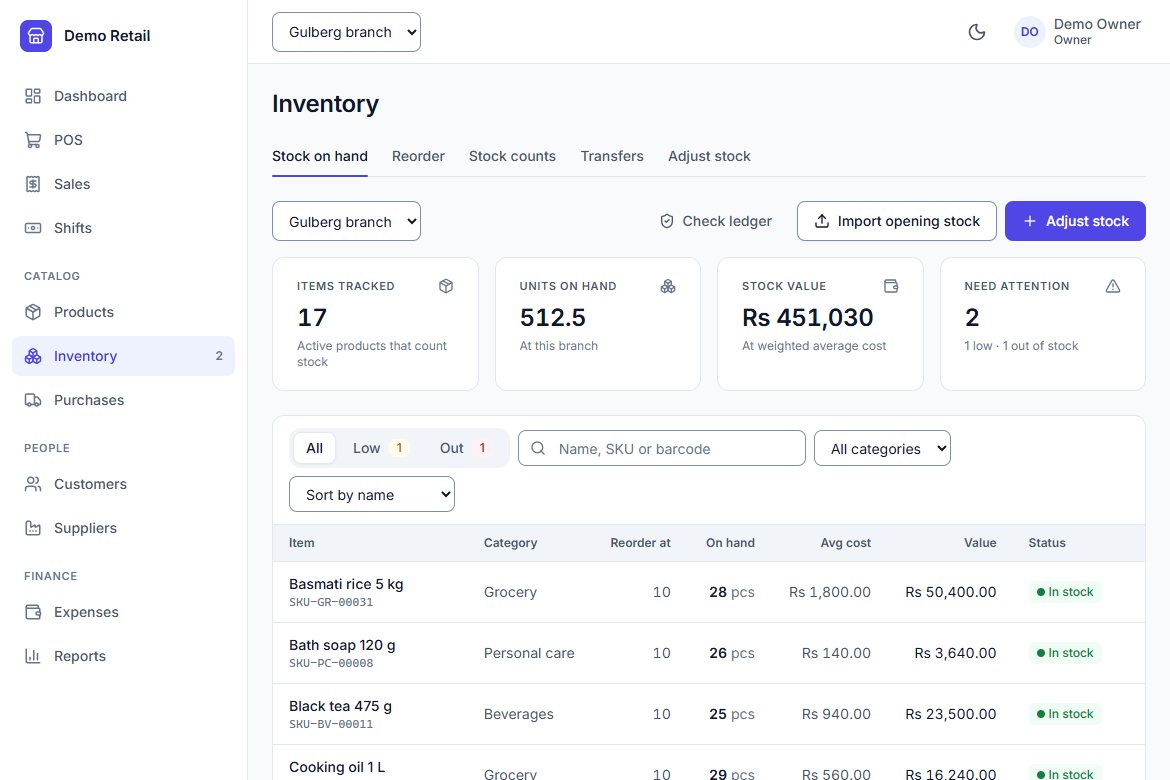Switch to the Stock counts tab
The image size is (1170, 780).
(x=512, y=156)
